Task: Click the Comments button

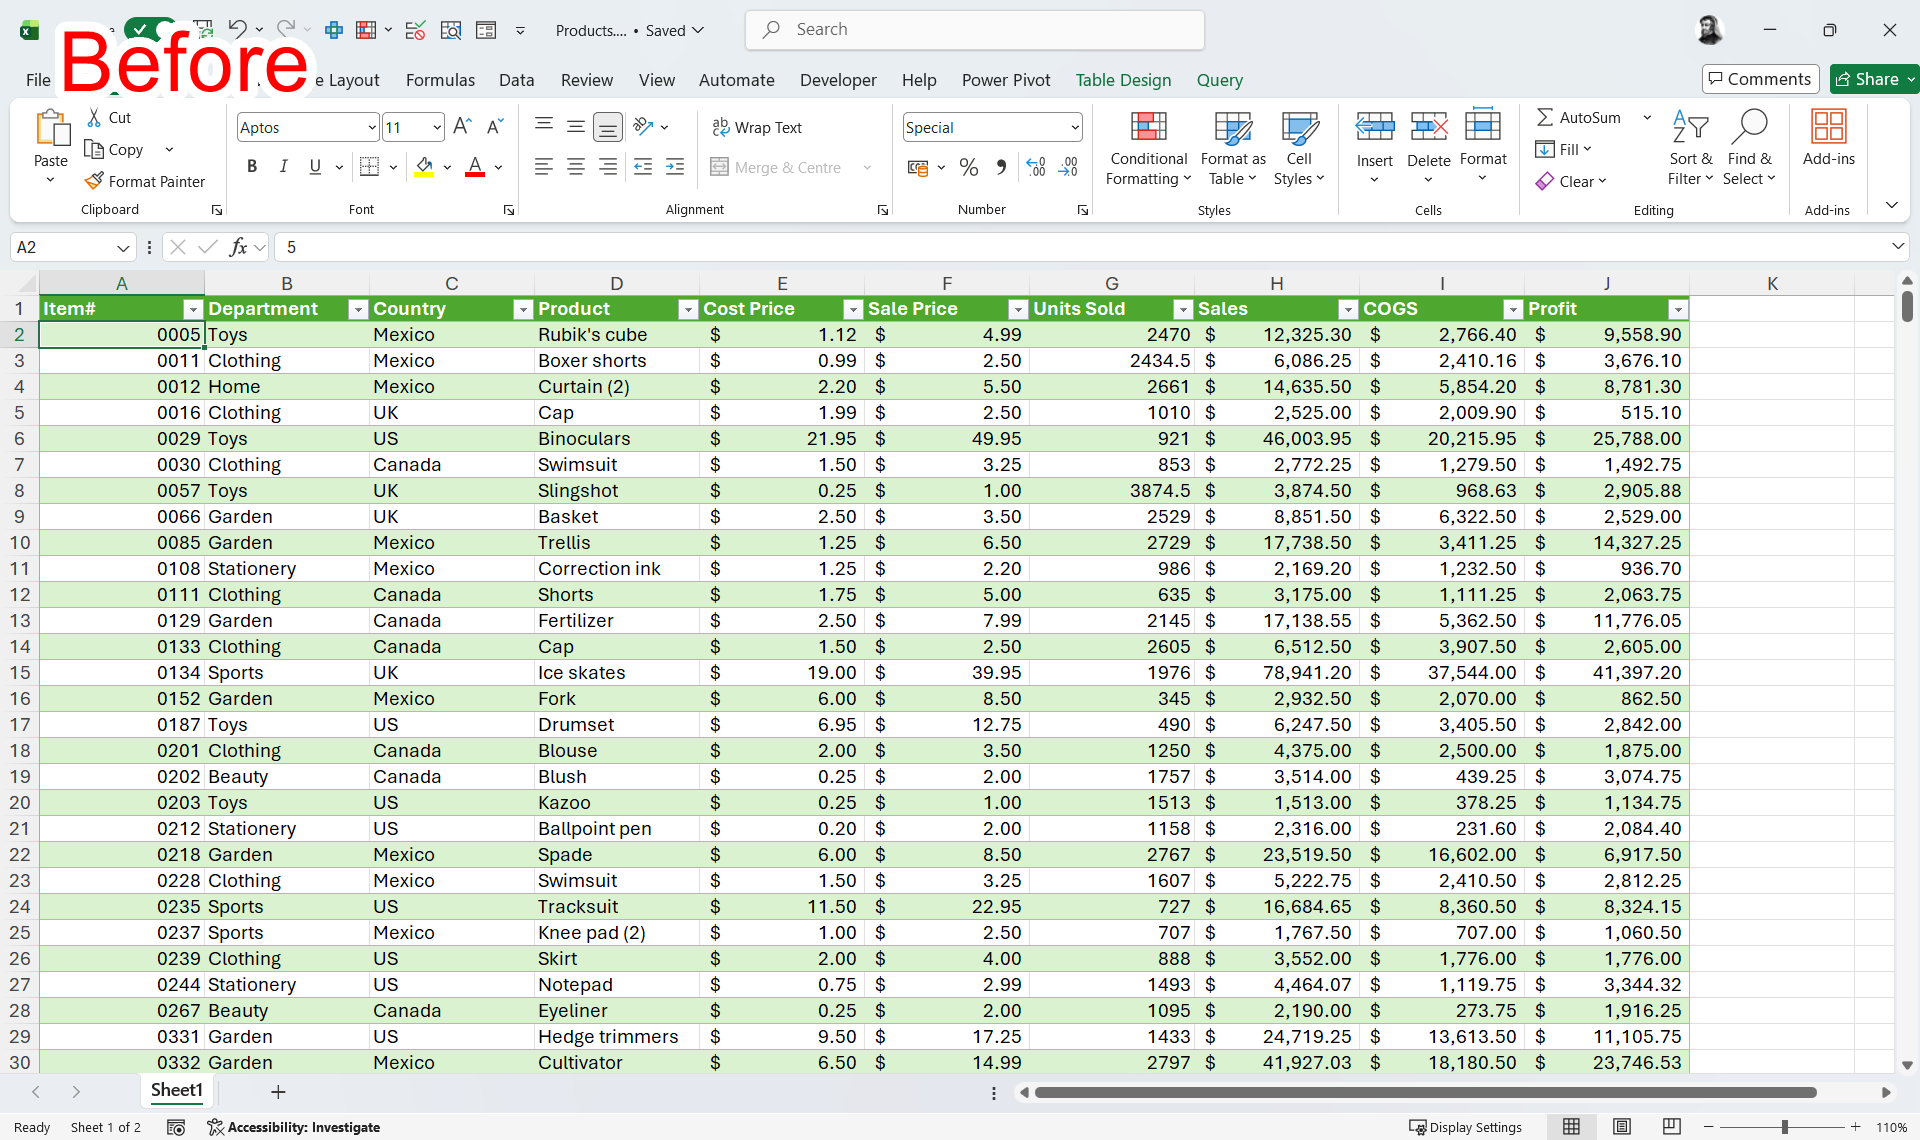Action: pos(1760,79)
